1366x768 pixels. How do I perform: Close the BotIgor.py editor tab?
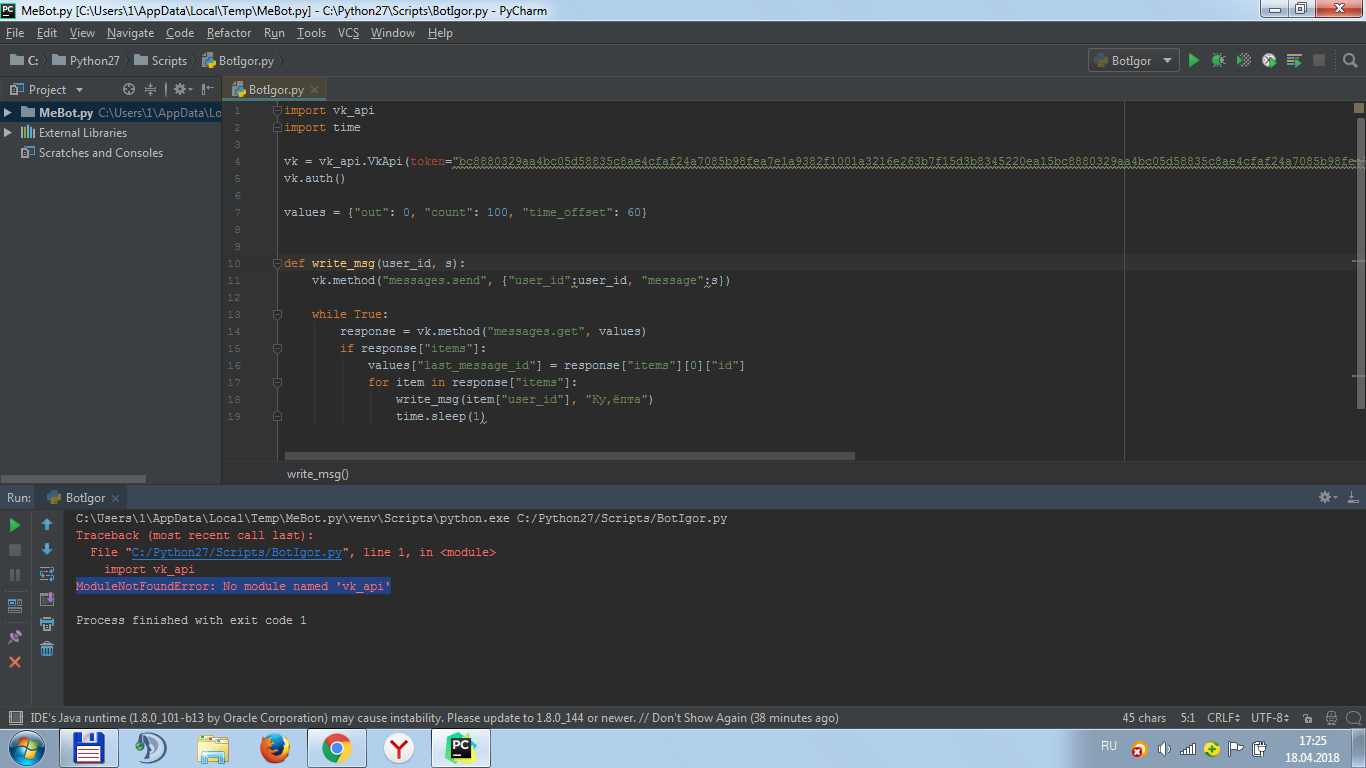click(x=314, y=90)
